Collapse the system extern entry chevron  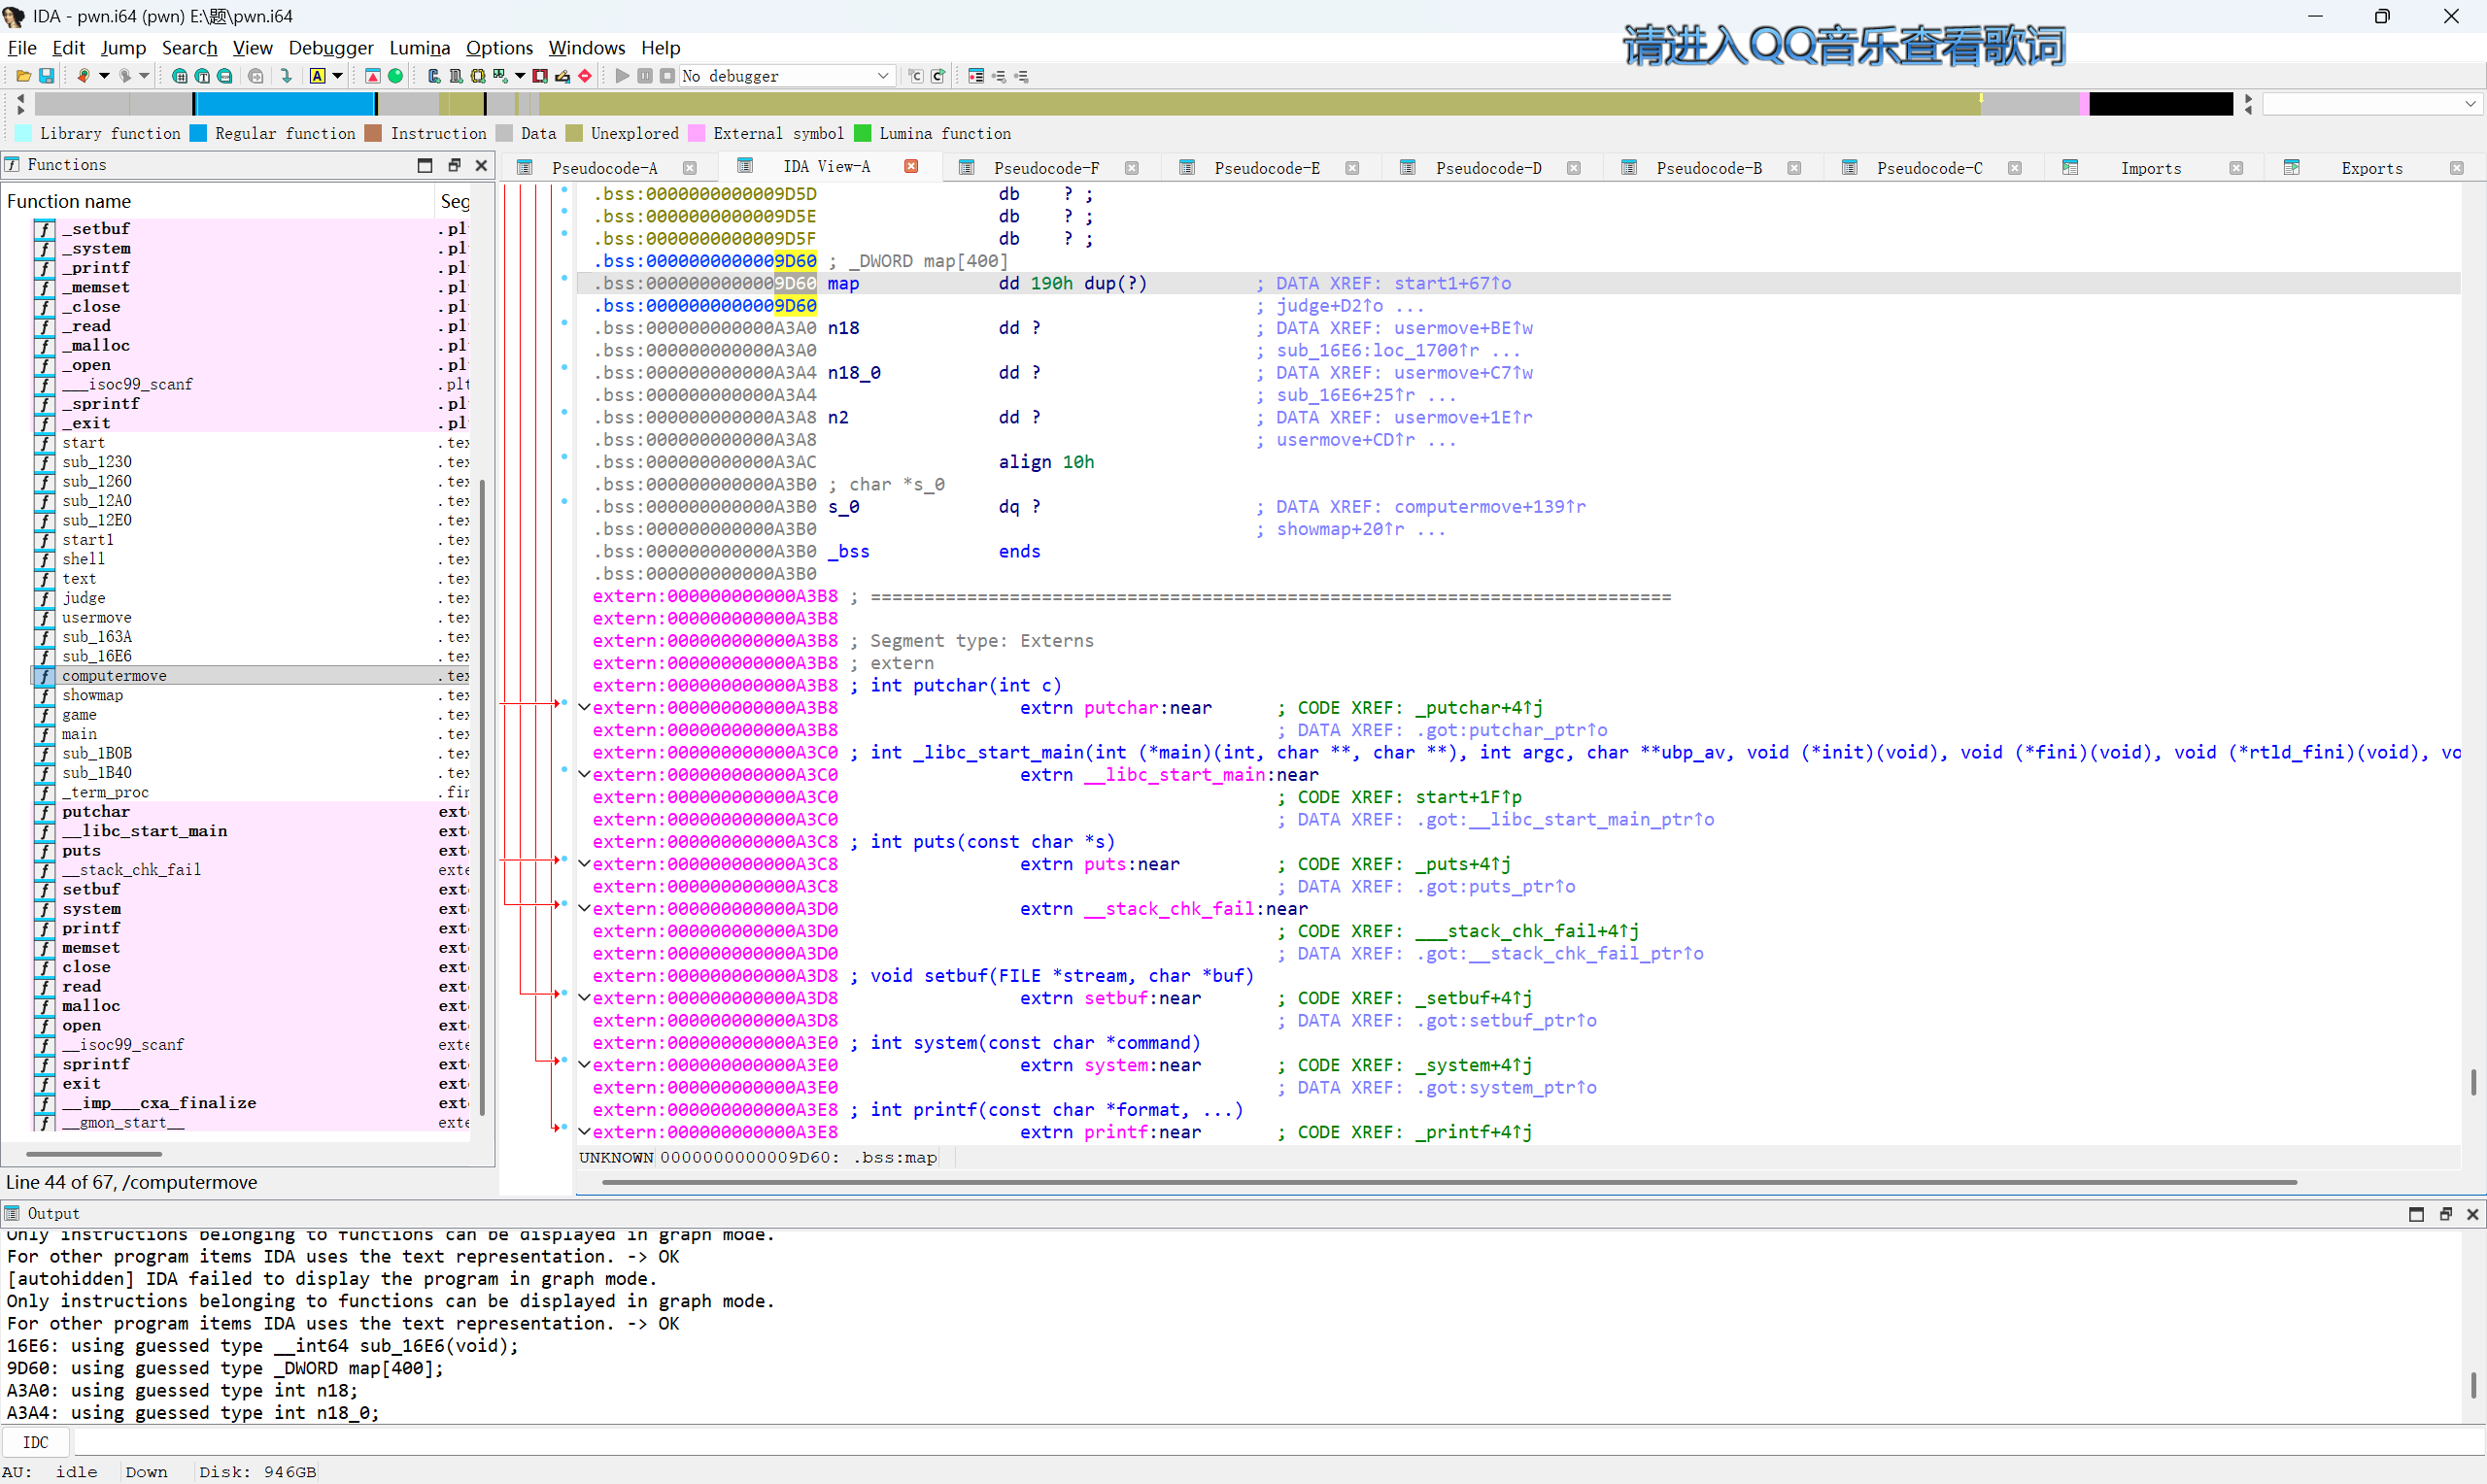[584, 1064]
